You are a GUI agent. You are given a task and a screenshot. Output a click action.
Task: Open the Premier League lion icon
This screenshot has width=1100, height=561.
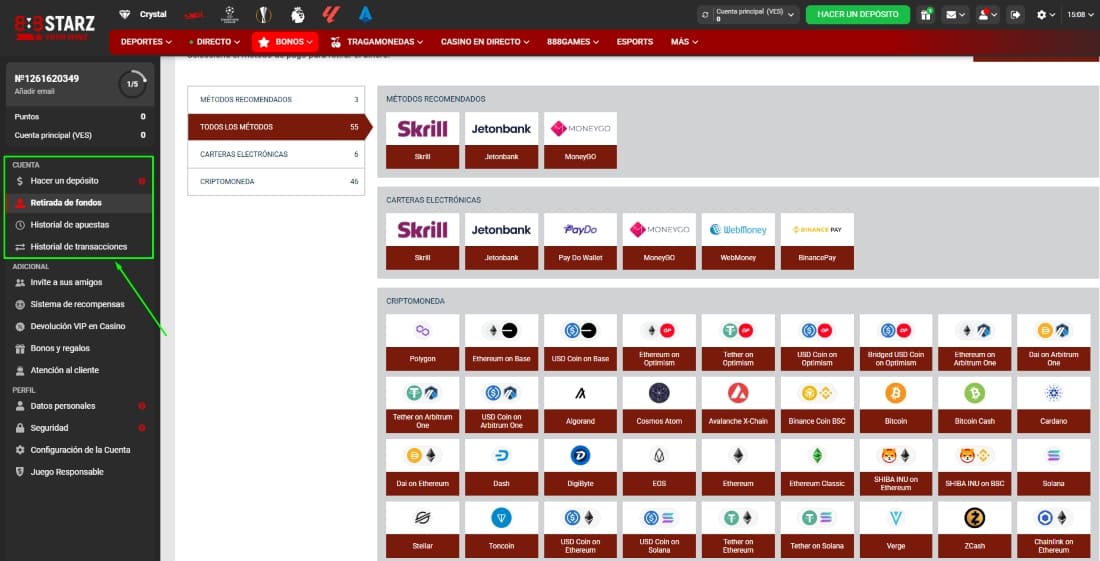(297, 14)
